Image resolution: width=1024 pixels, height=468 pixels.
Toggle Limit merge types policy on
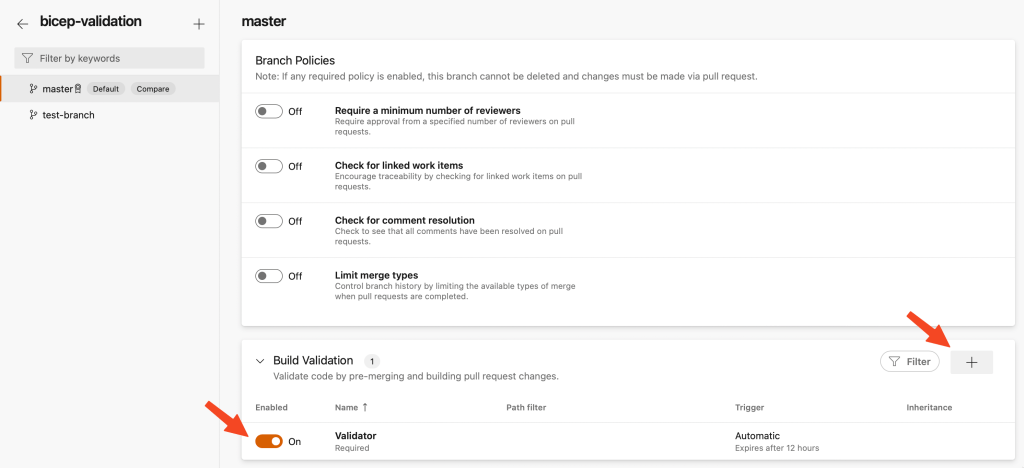(x=269, y=276)
